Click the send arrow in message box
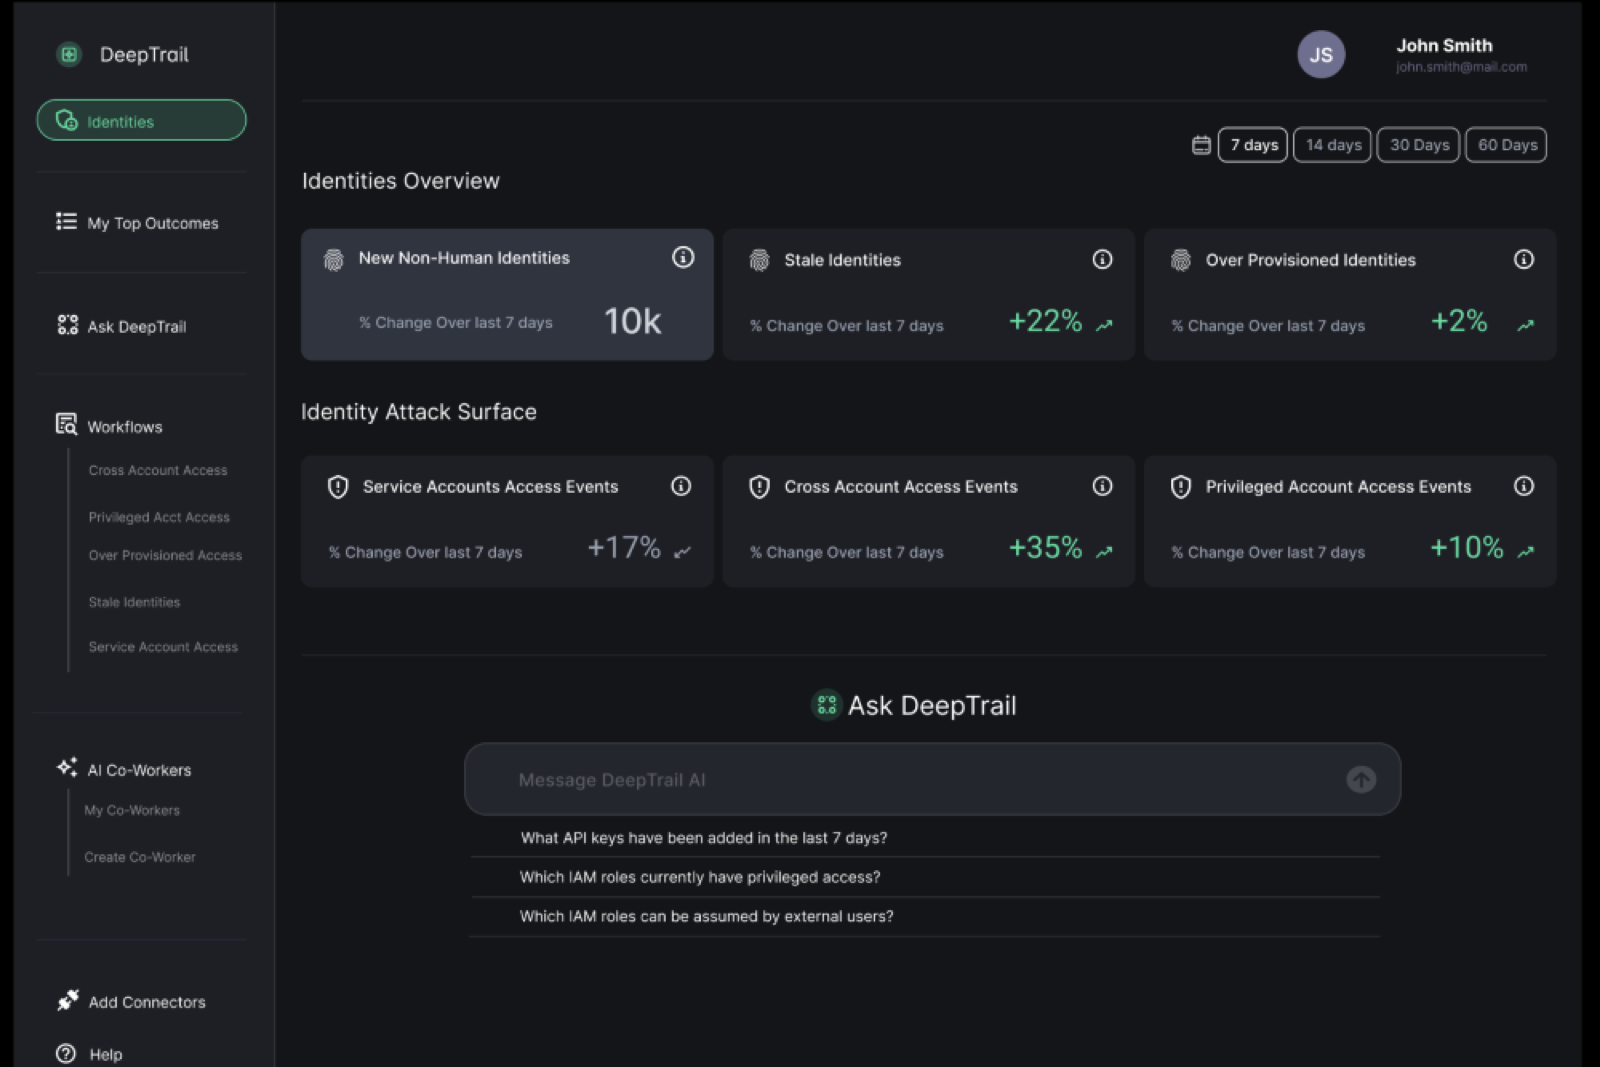The width and height of the screenshot is (1600, 1067). (x=1360, y=780)
